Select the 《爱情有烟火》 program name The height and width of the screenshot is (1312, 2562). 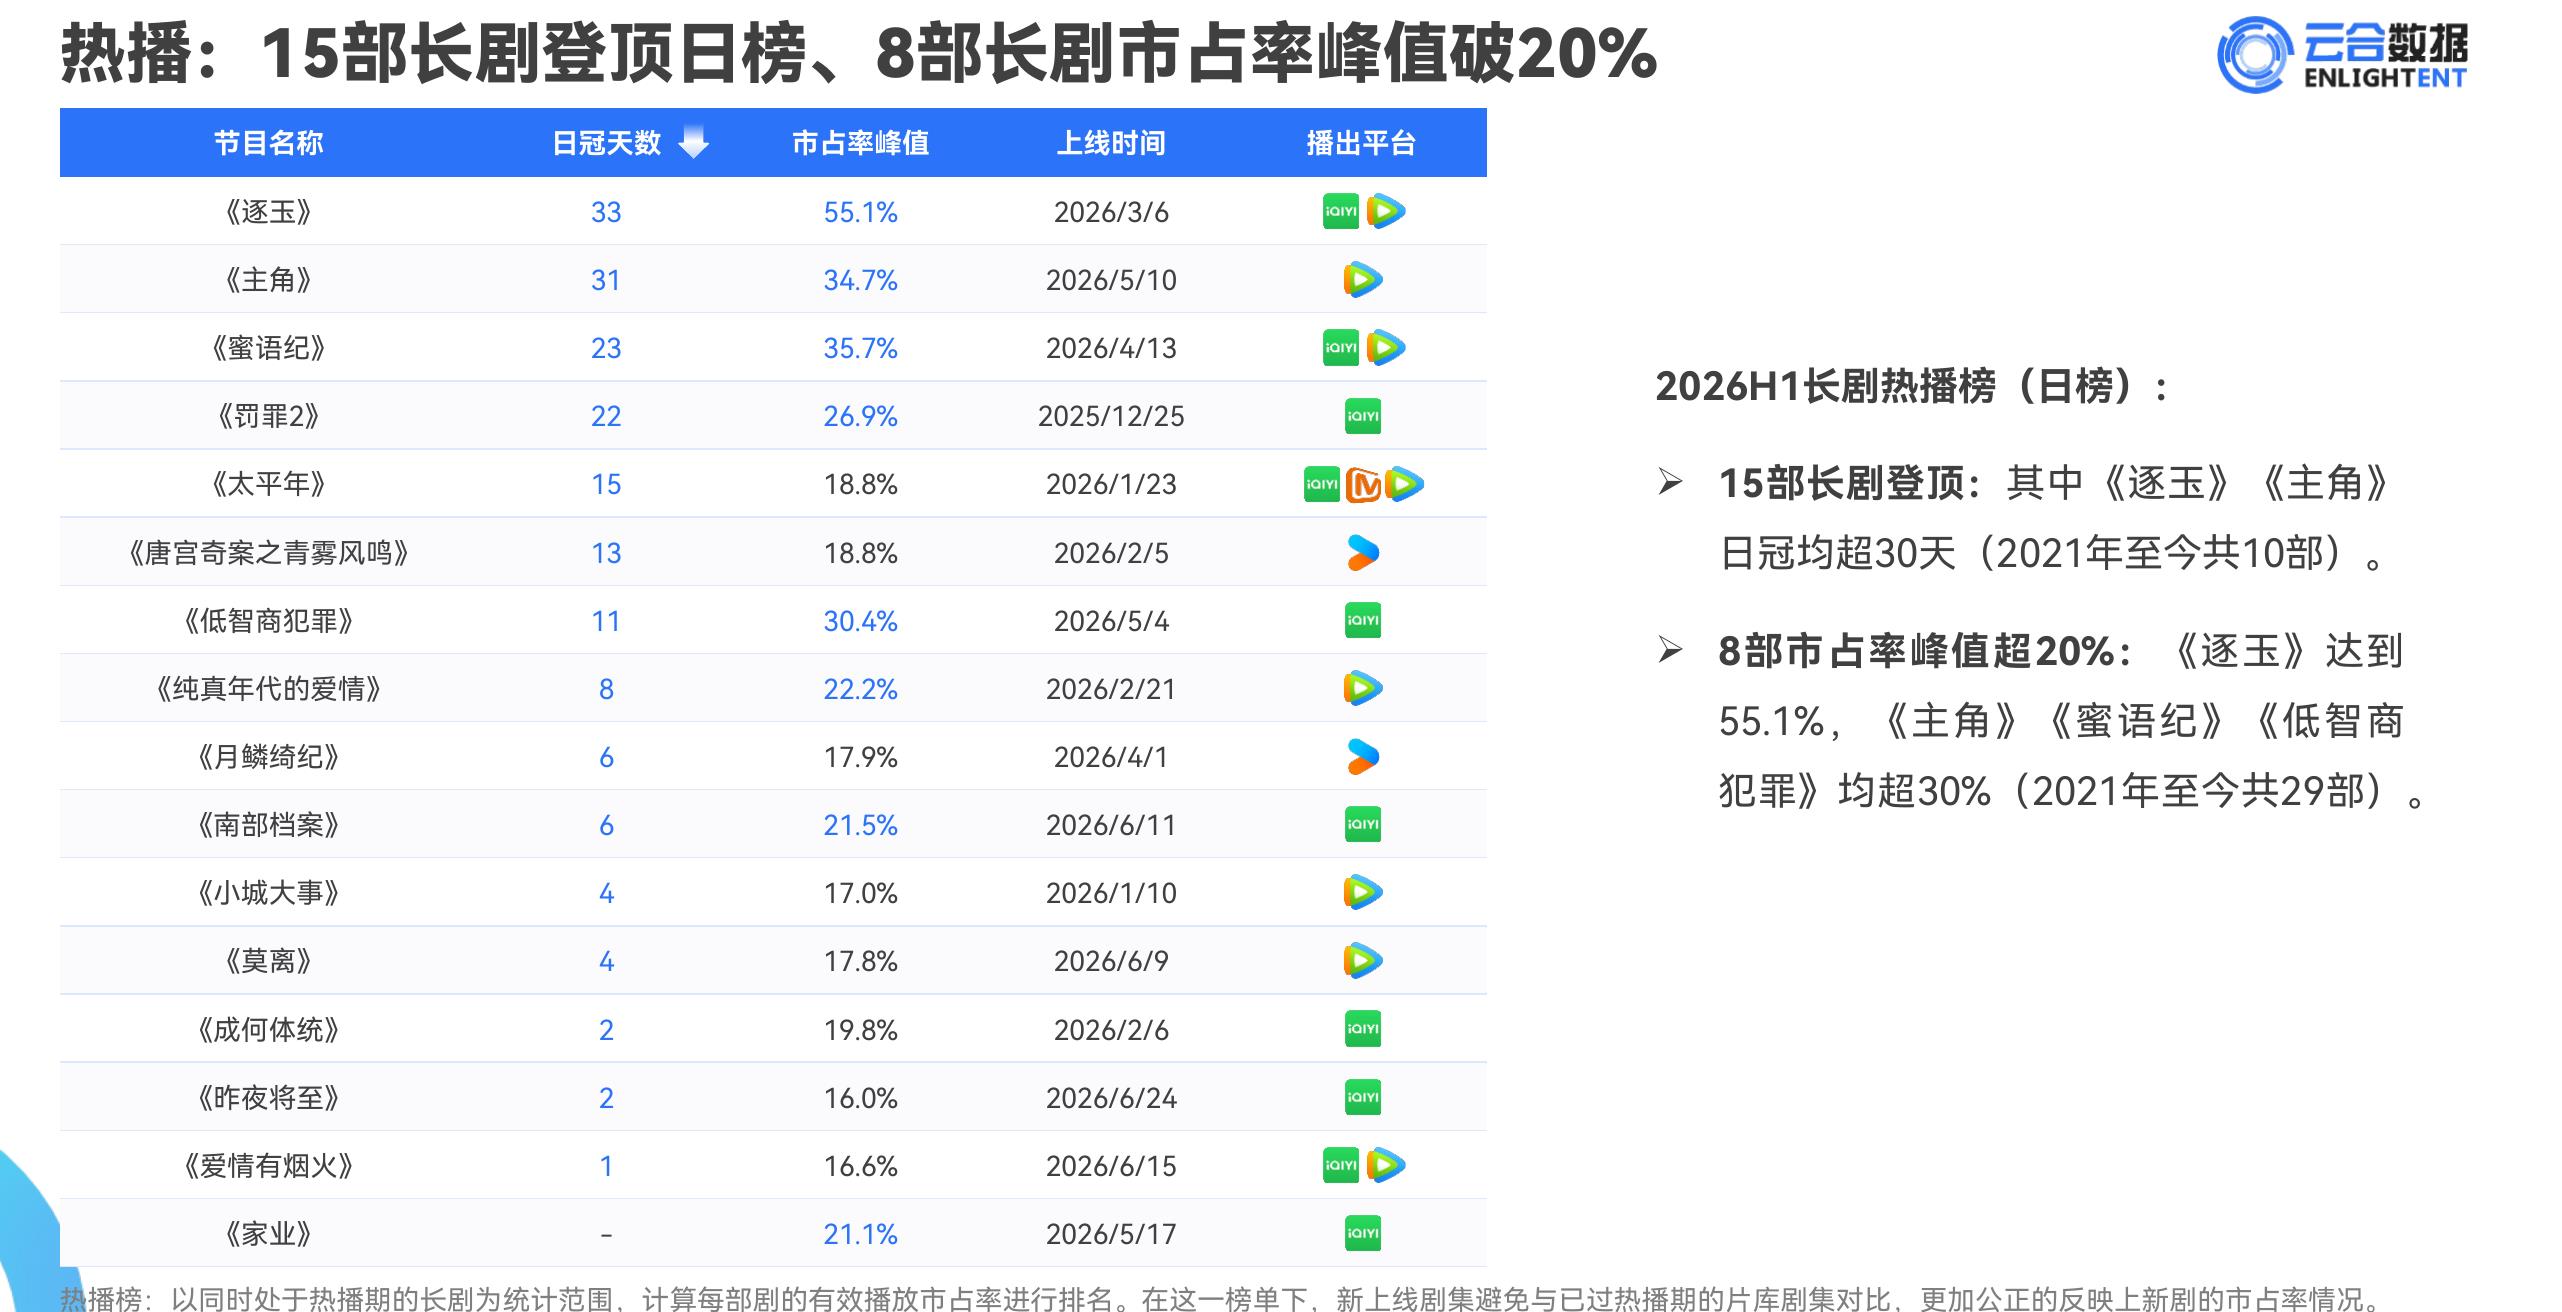coord(268,1166)
